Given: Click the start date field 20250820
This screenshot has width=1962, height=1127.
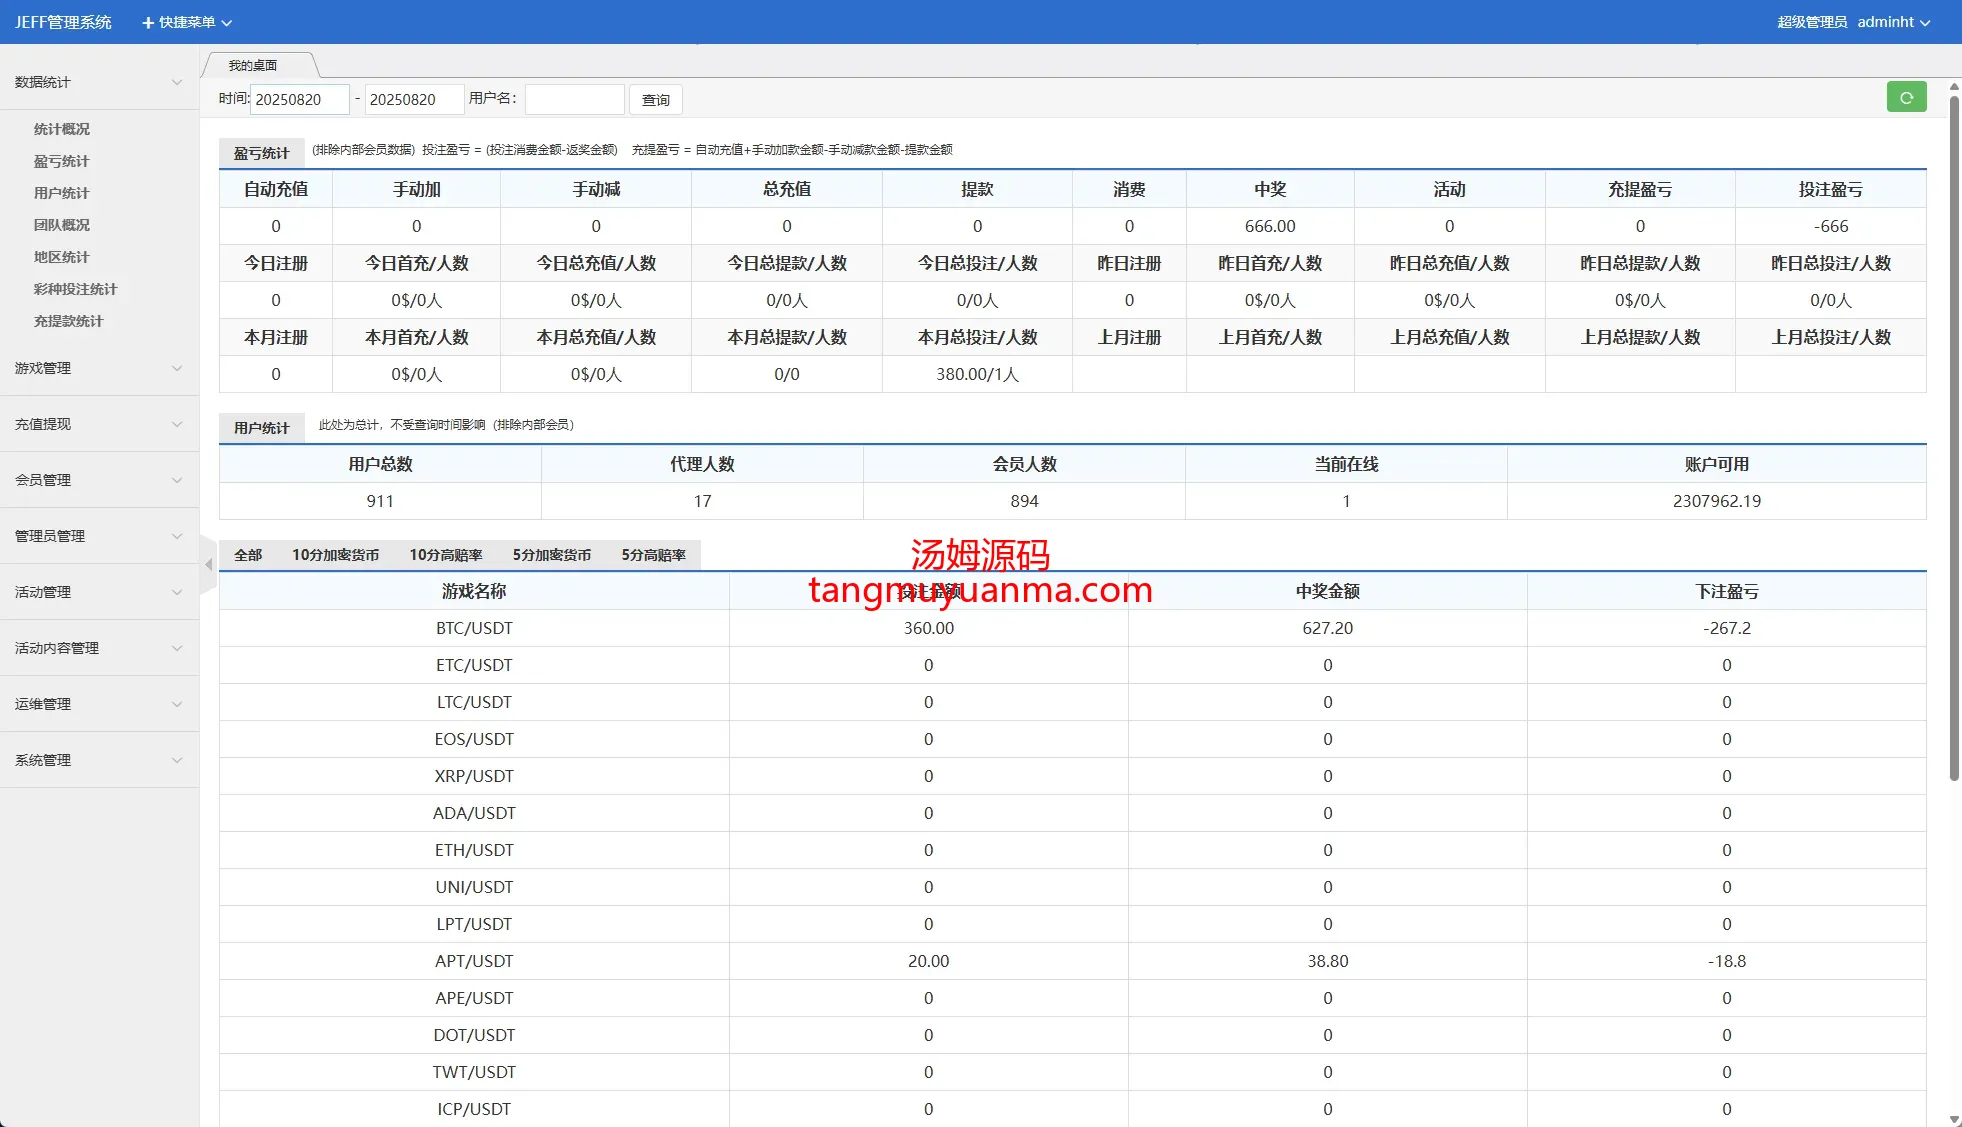Looking at the screenshot, I should 298,99.
